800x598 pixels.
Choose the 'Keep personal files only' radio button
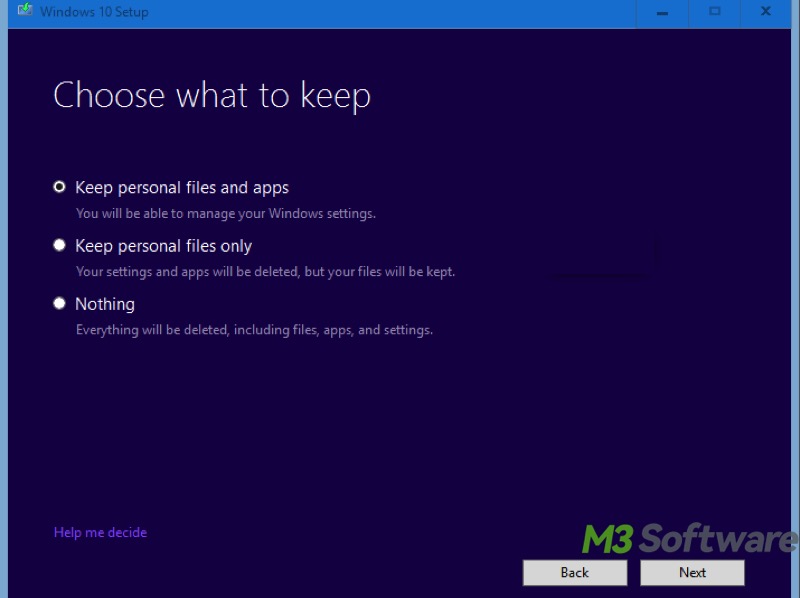tap(60, 245)
